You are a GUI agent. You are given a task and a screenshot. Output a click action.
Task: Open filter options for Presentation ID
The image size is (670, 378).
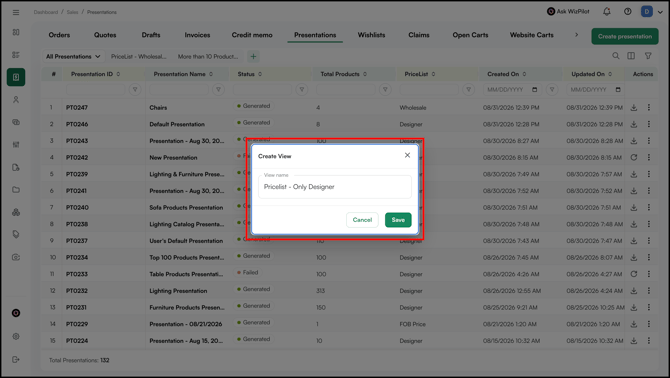point(135,90)
